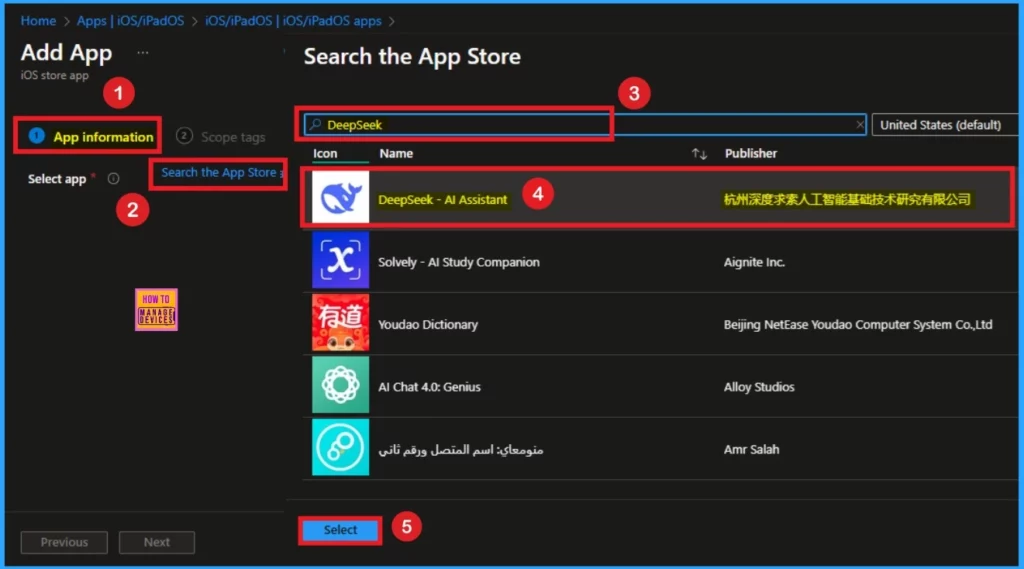Image resolution: width=1024 pixels, height=569 pixels.
Task: Select the Solvely - AI Study Companion name
Action: [459, 262]
